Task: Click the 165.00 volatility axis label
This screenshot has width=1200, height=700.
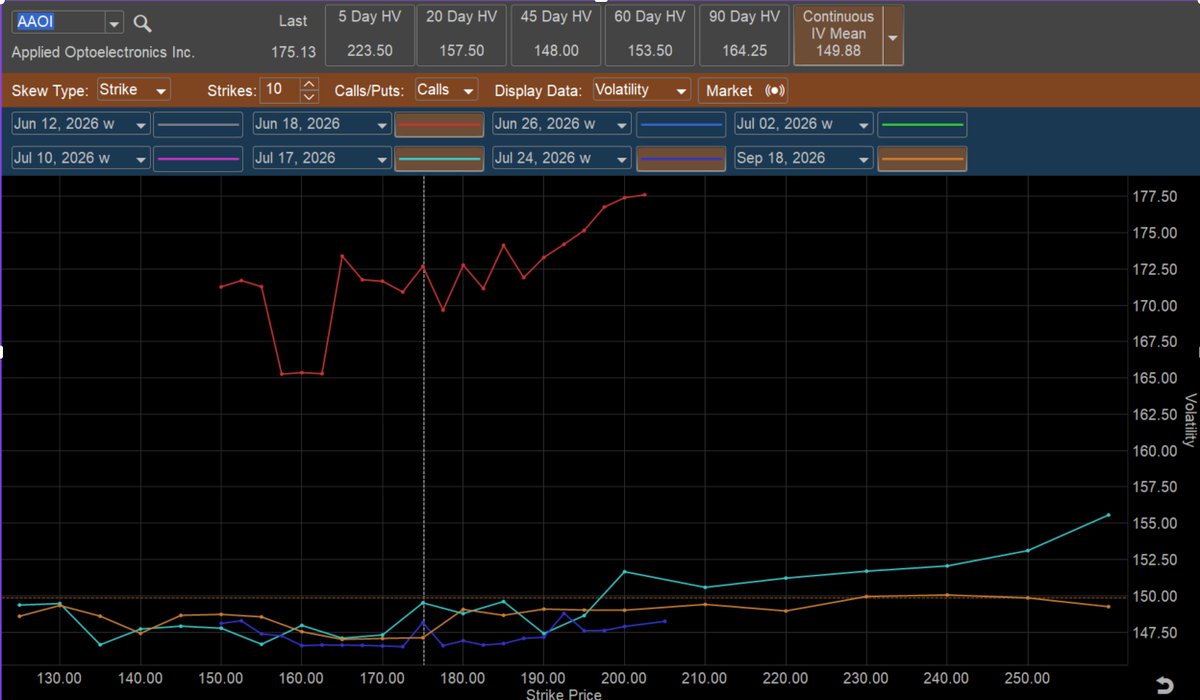Action: pyautogui.click(x=1154, y=378)
